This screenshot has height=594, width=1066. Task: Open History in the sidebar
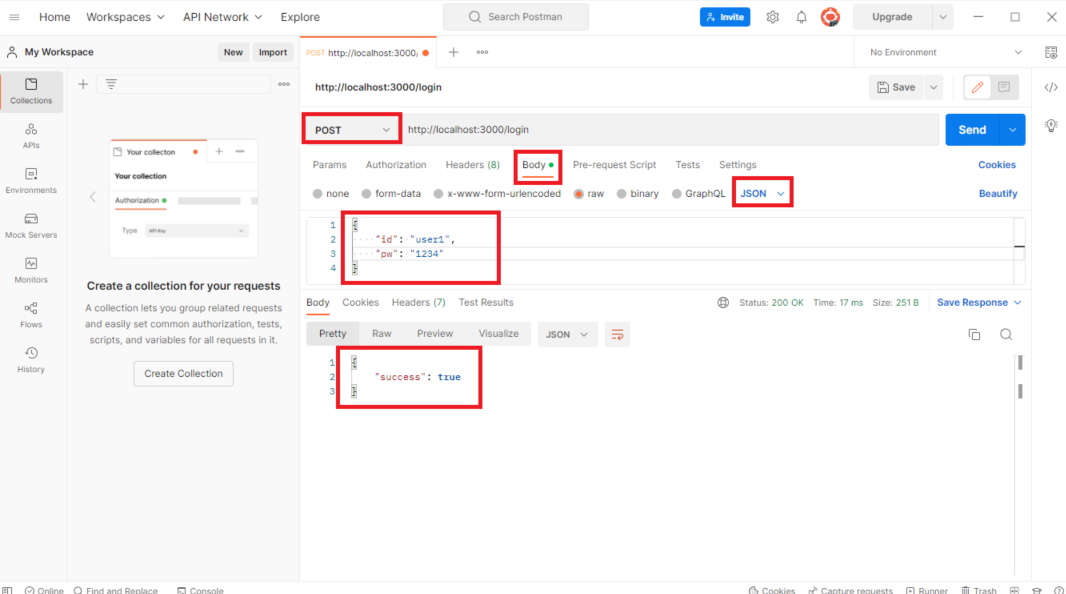[31, 360]
